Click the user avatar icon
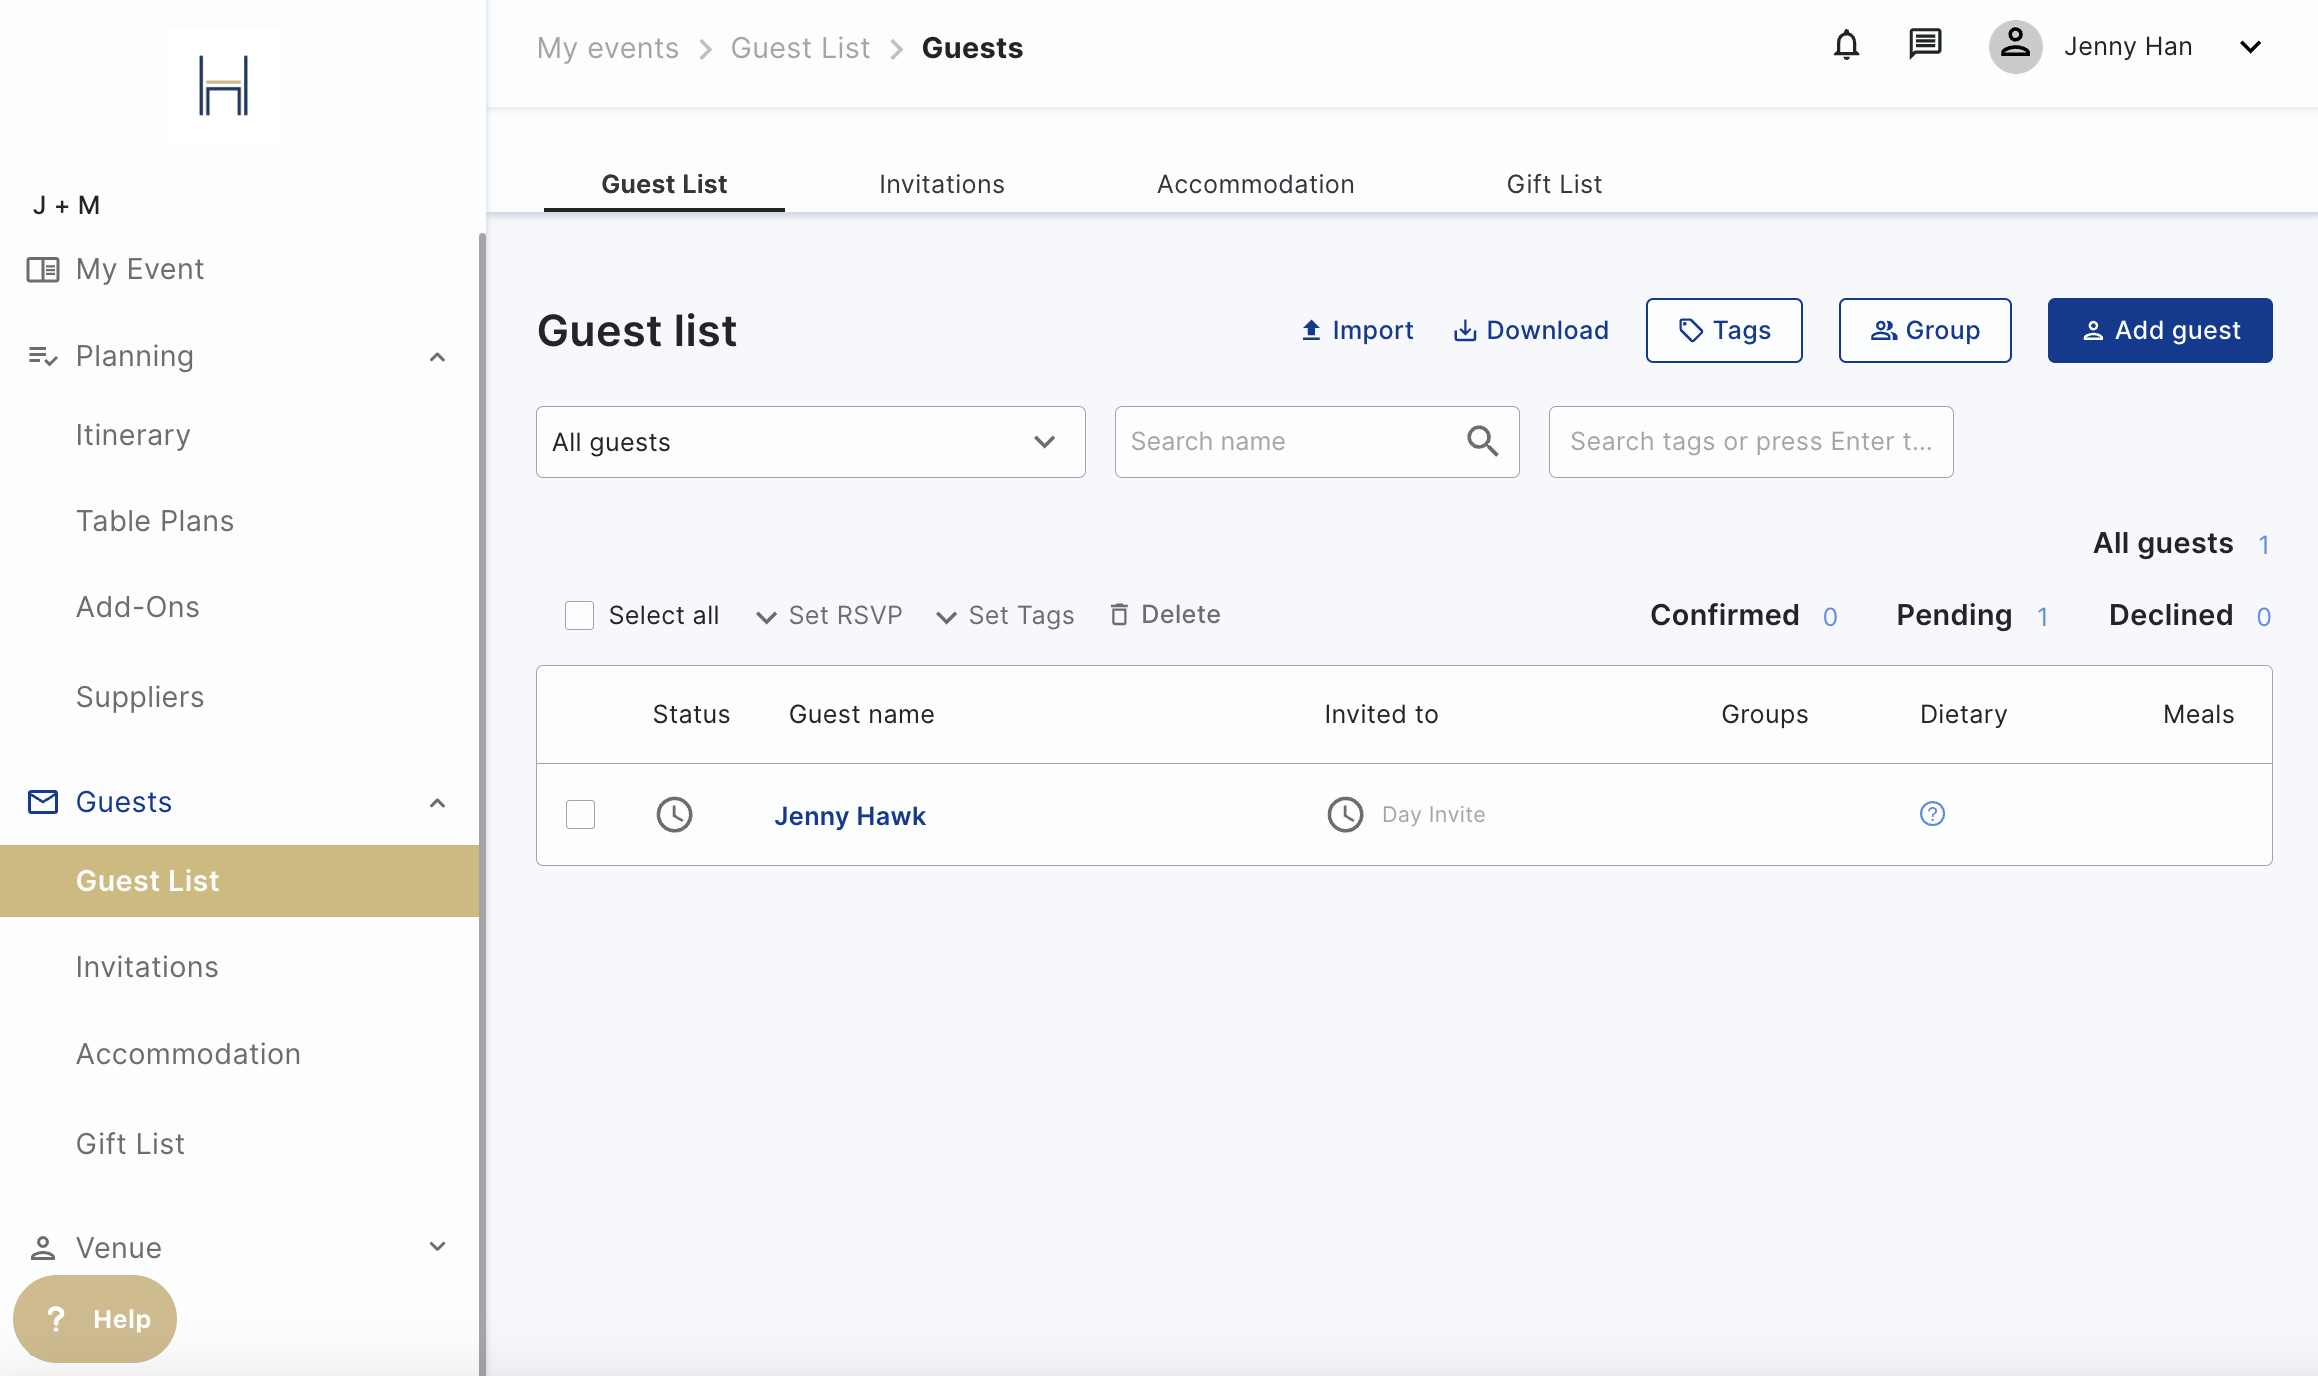 point(2015,46)
